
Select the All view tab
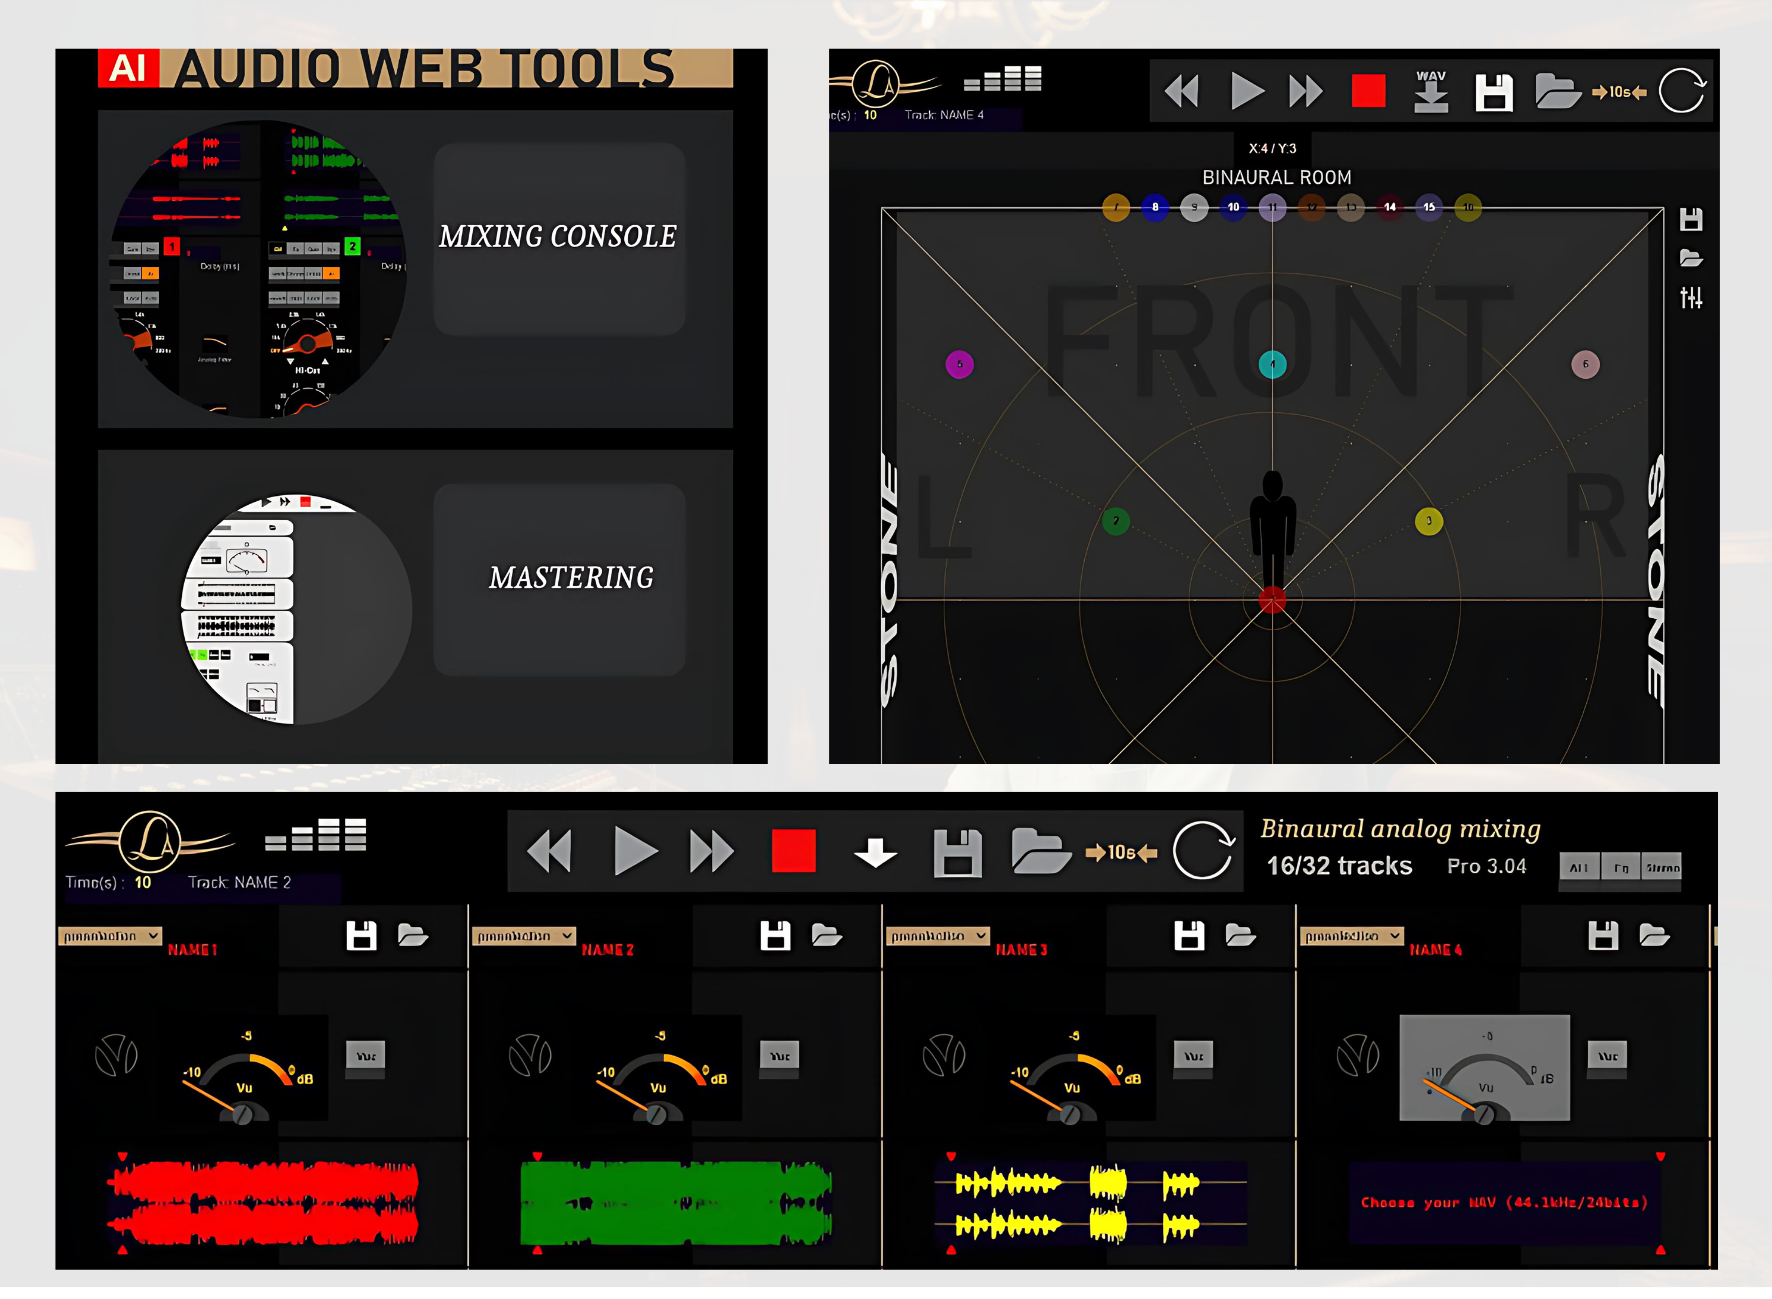pyautogui.click(x=1579, y=867)
